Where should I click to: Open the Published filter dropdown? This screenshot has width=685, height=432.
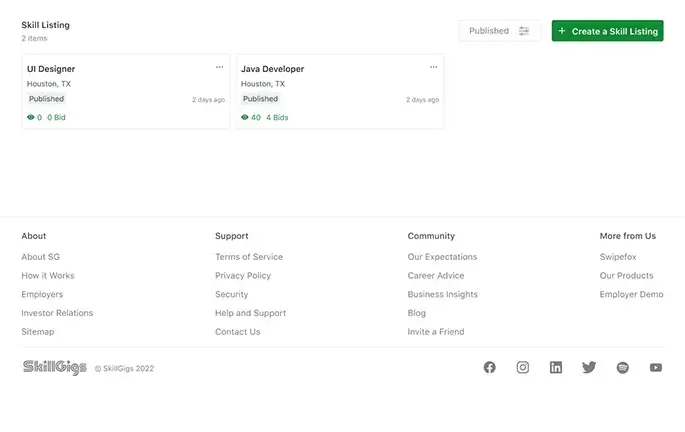click(x=499, y=31)
